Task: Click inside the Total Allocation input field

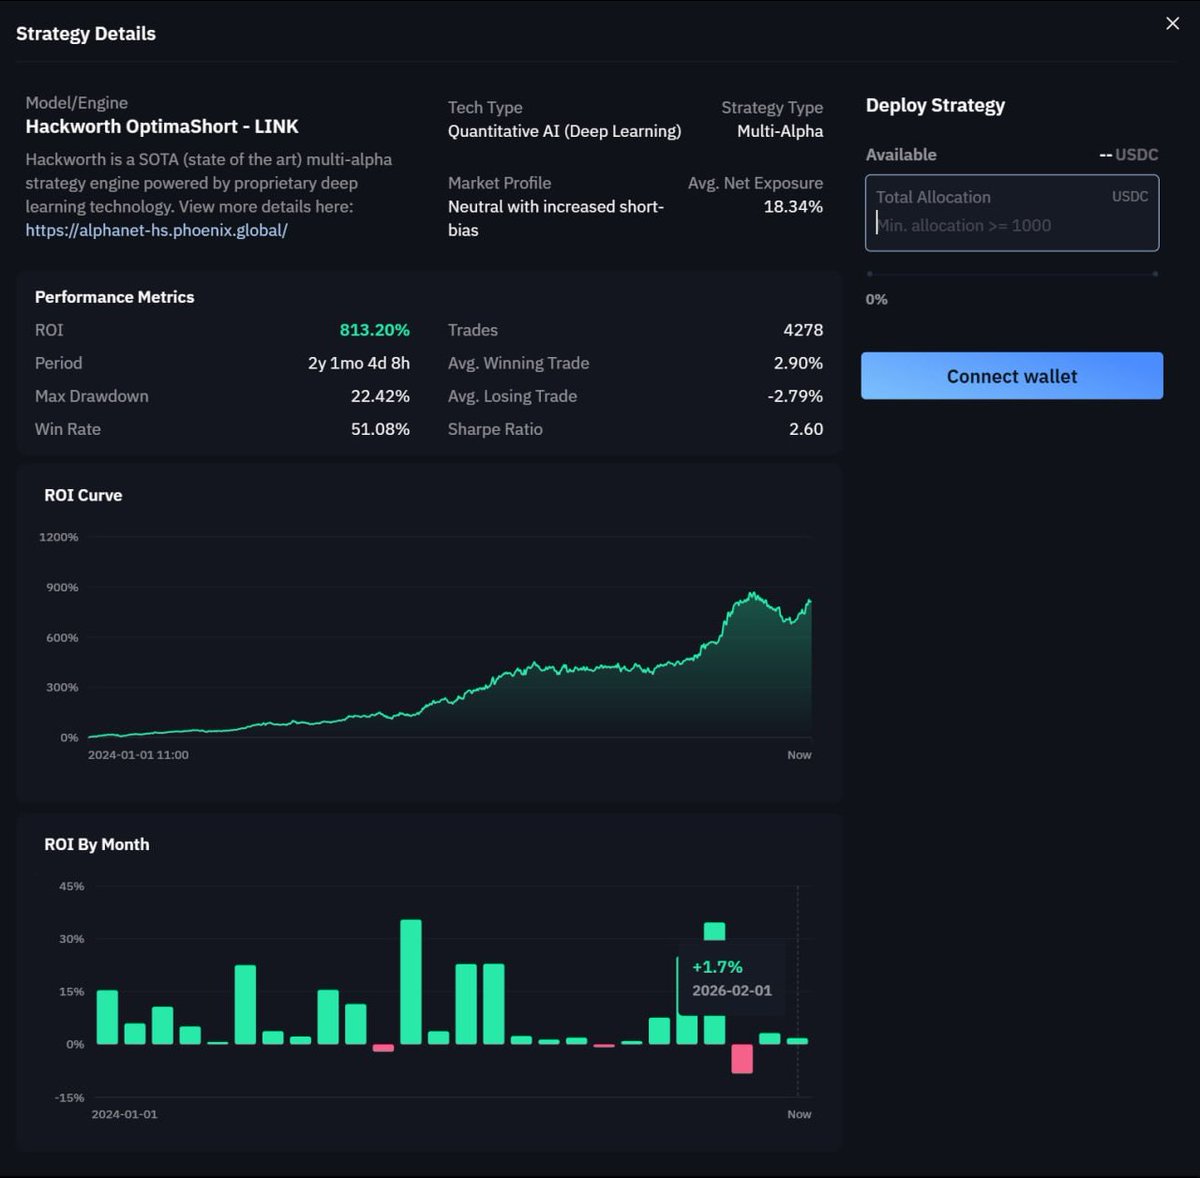Action: point(1011,213)
